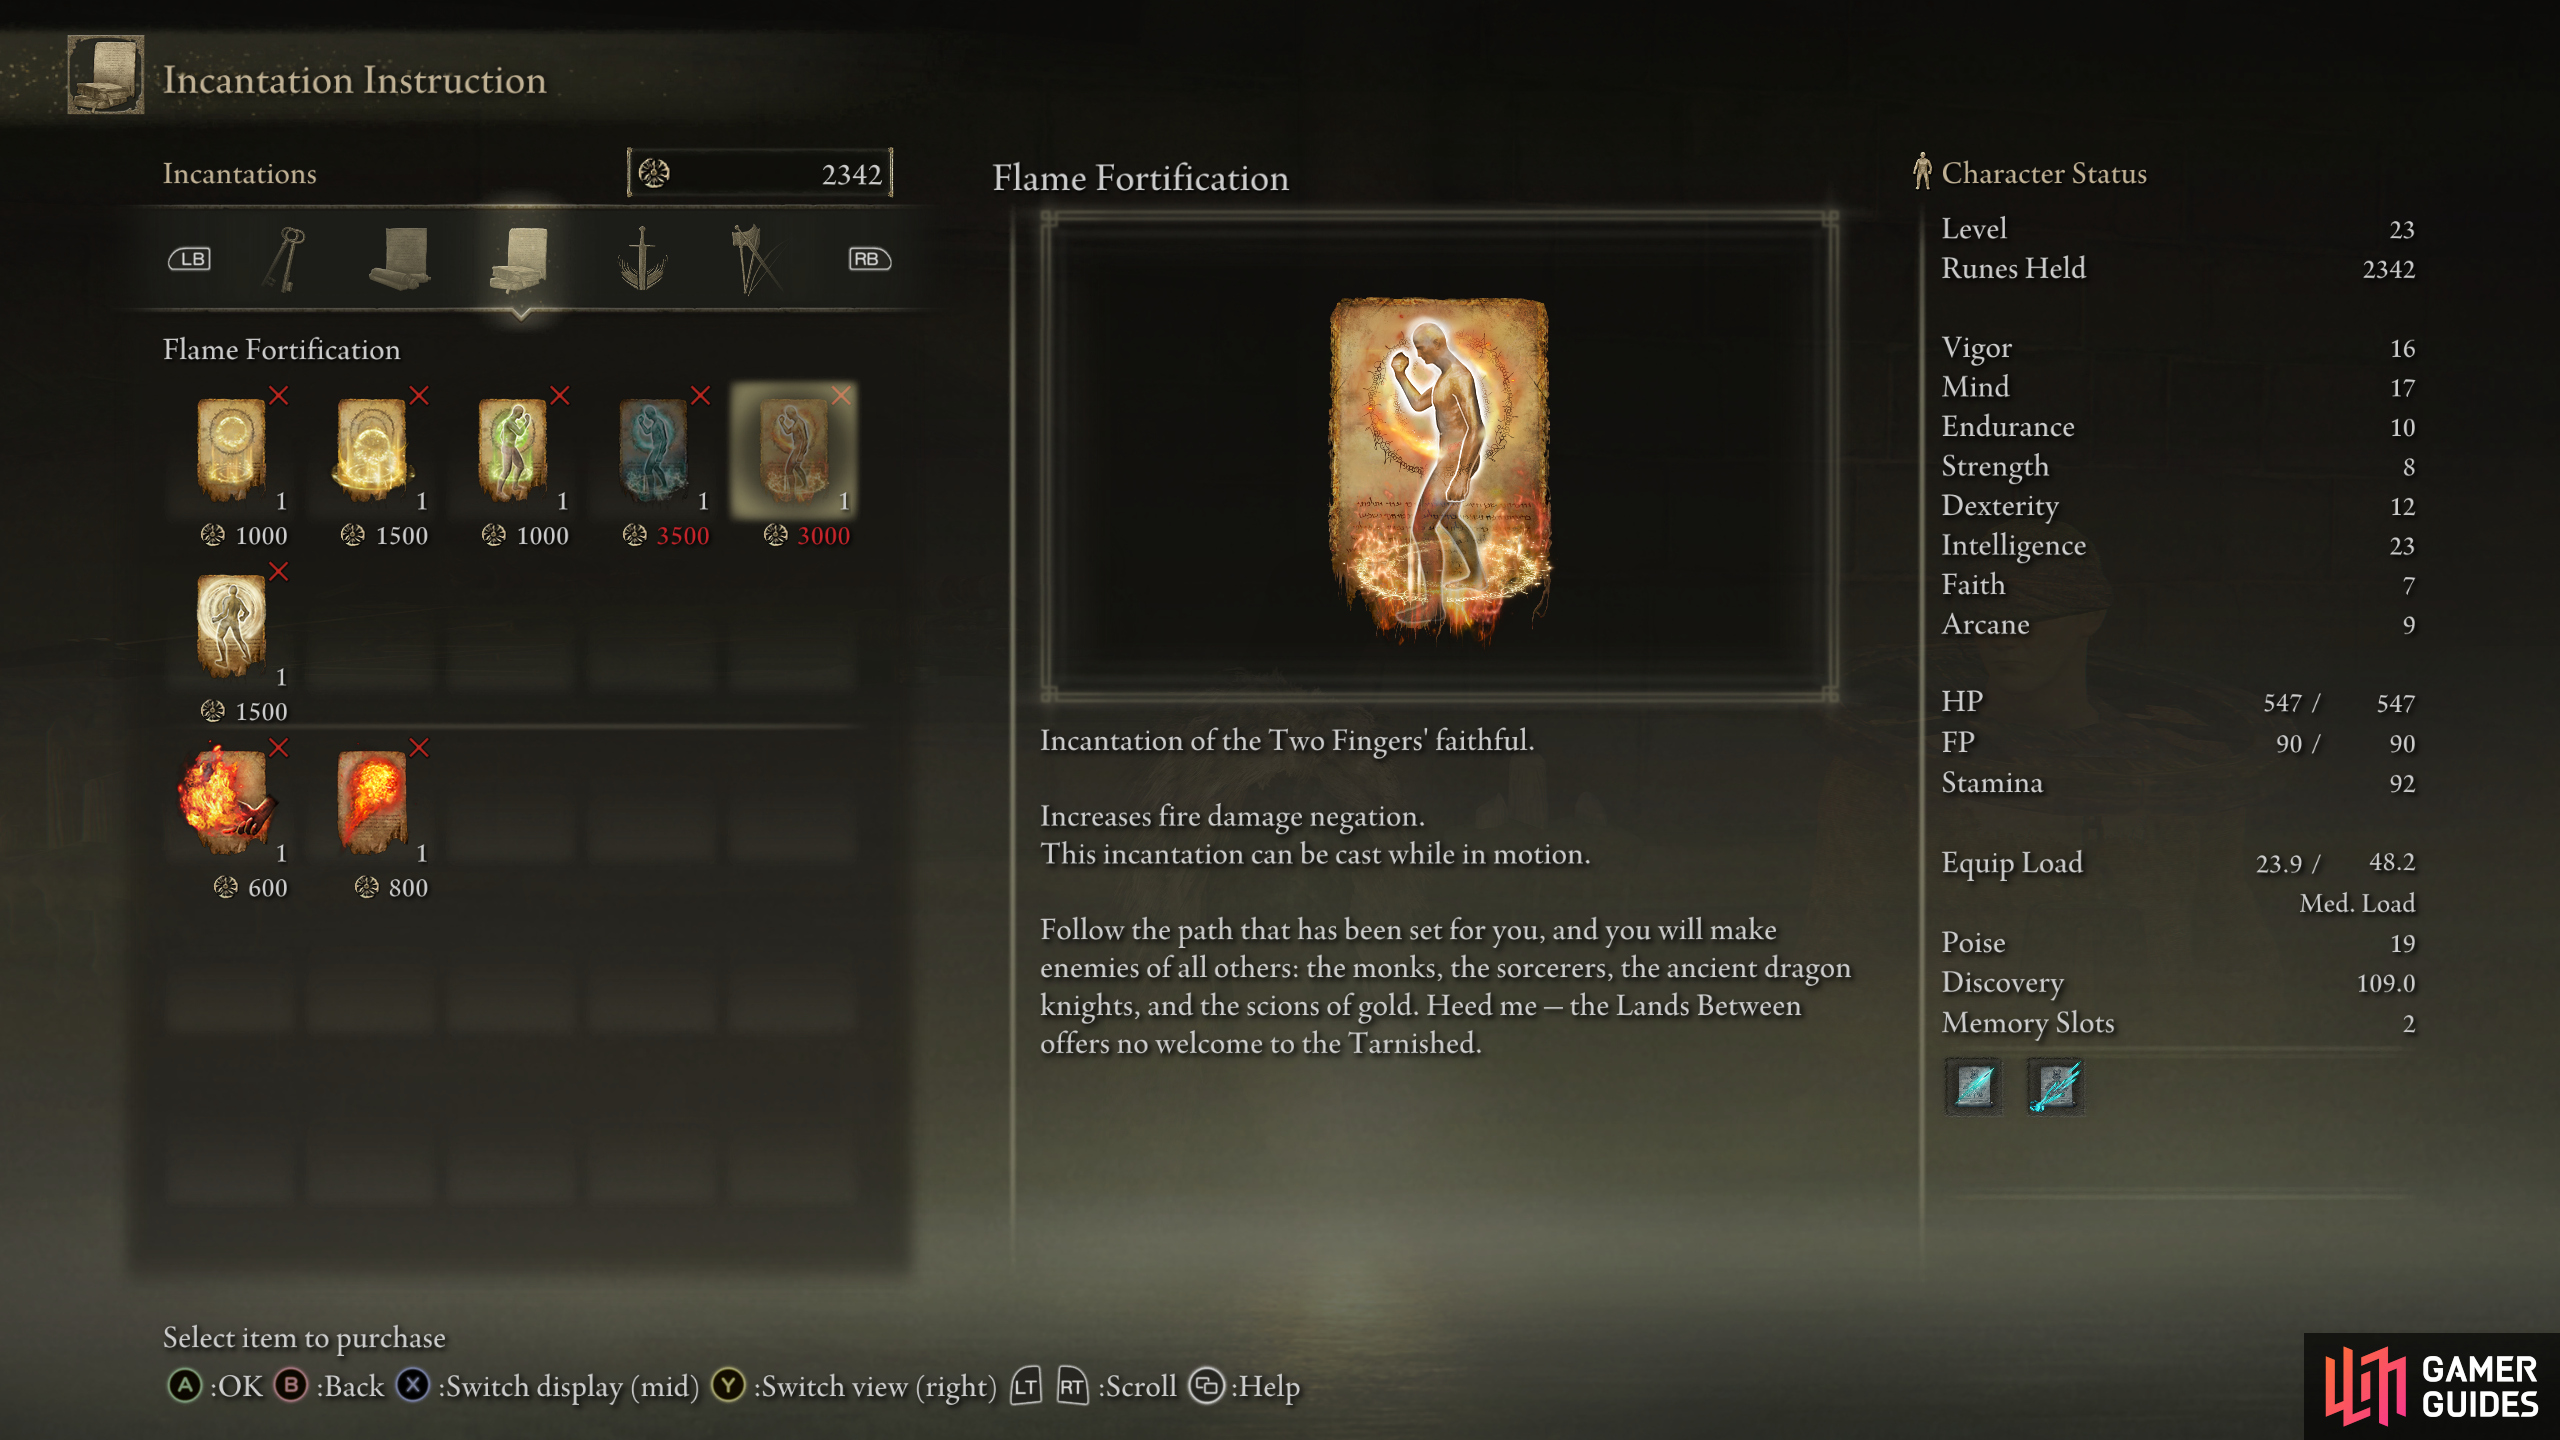Select the green figure incantation costing 1000
Viewport: 2560px width, 1440px height.
[x=513, y=450]
